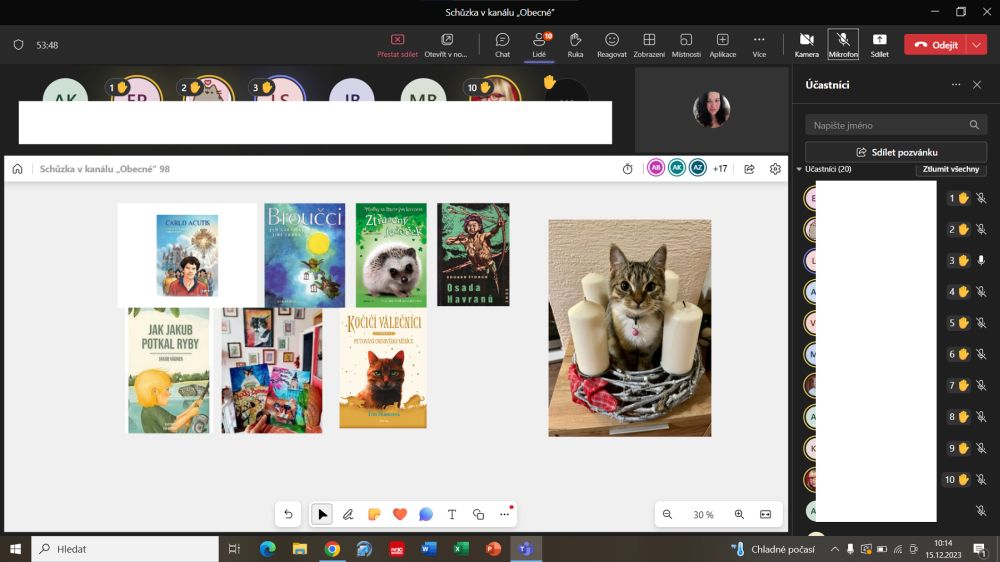The image size is (1000, 562).
Task: Click raised hand 9 in participant list
Action: coord(958,448)
